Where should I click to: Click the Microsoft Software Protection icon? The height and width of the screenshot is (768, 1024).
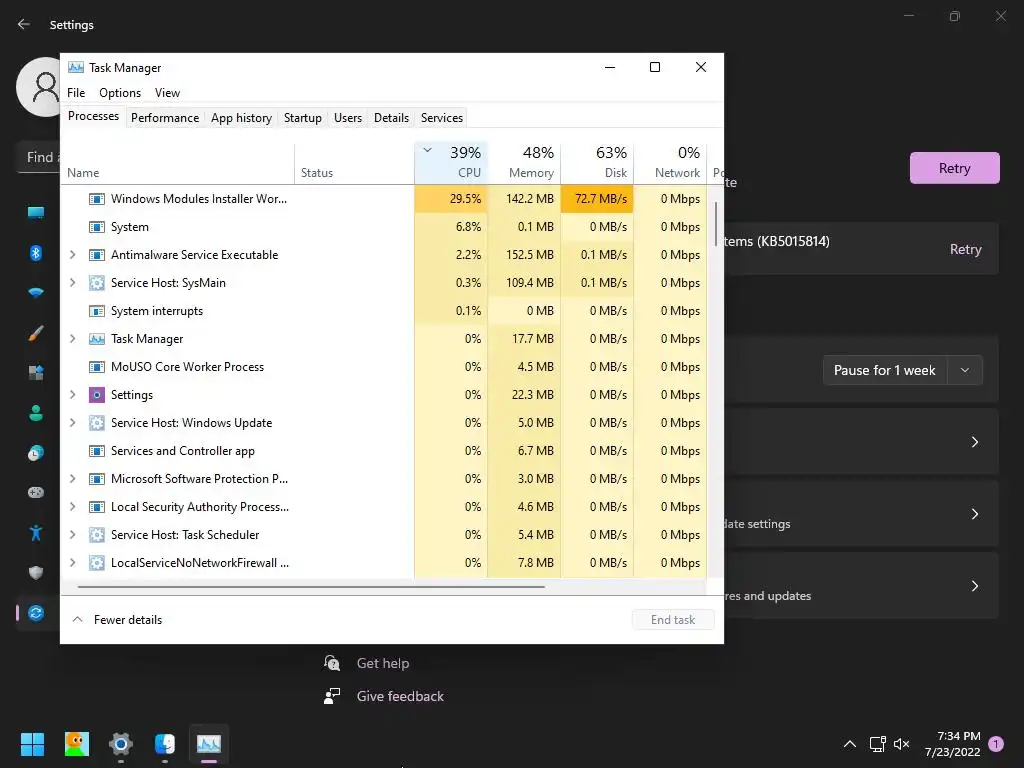(x=97, y=479)
